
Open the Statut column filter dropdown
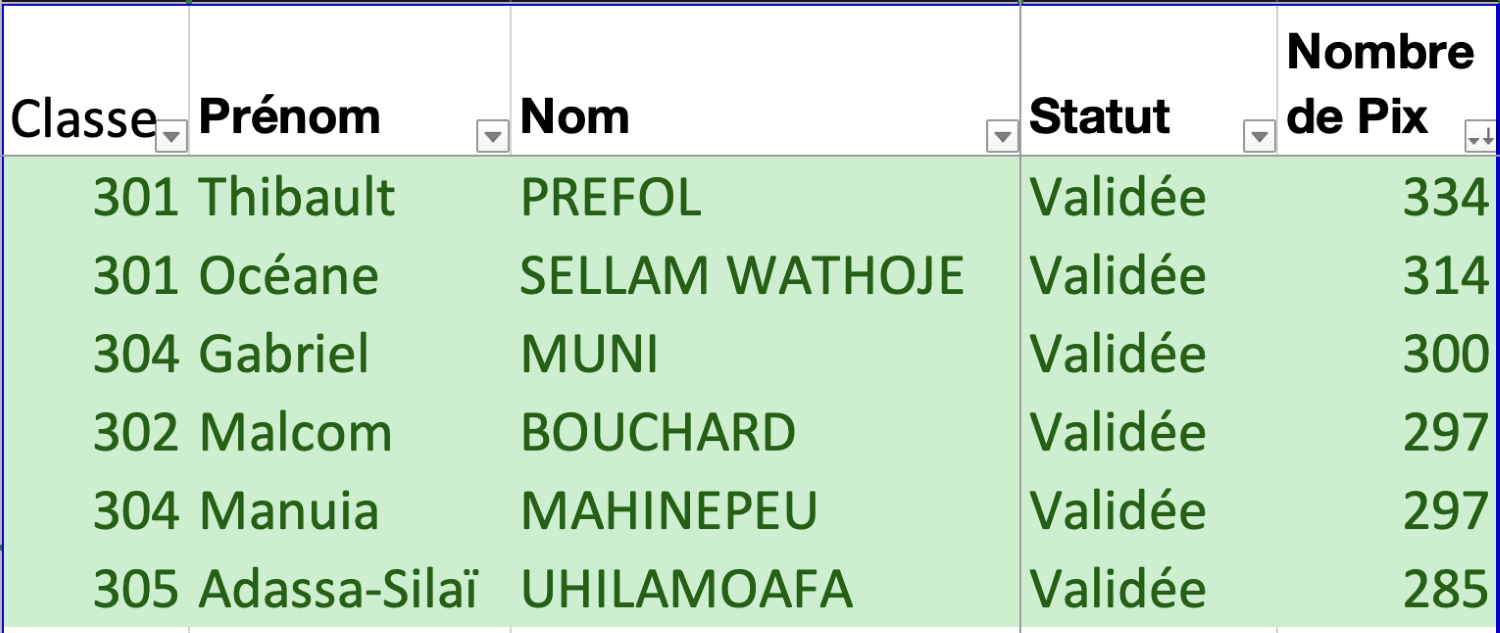tap(1259, 136)
